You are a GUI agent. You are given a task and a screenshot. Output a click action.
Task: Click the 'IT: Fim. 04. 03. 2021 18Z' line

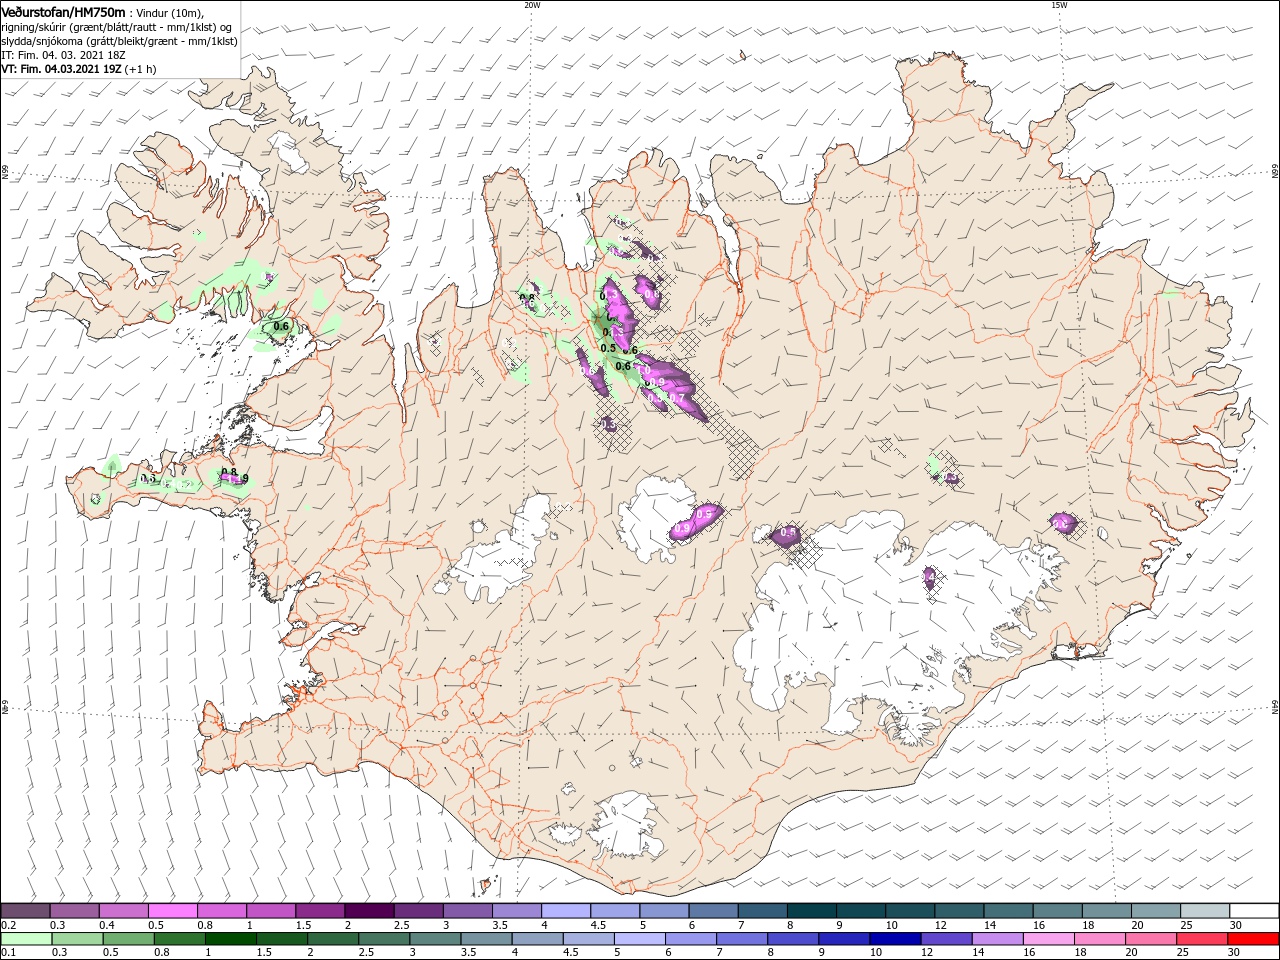pos(63,55)
